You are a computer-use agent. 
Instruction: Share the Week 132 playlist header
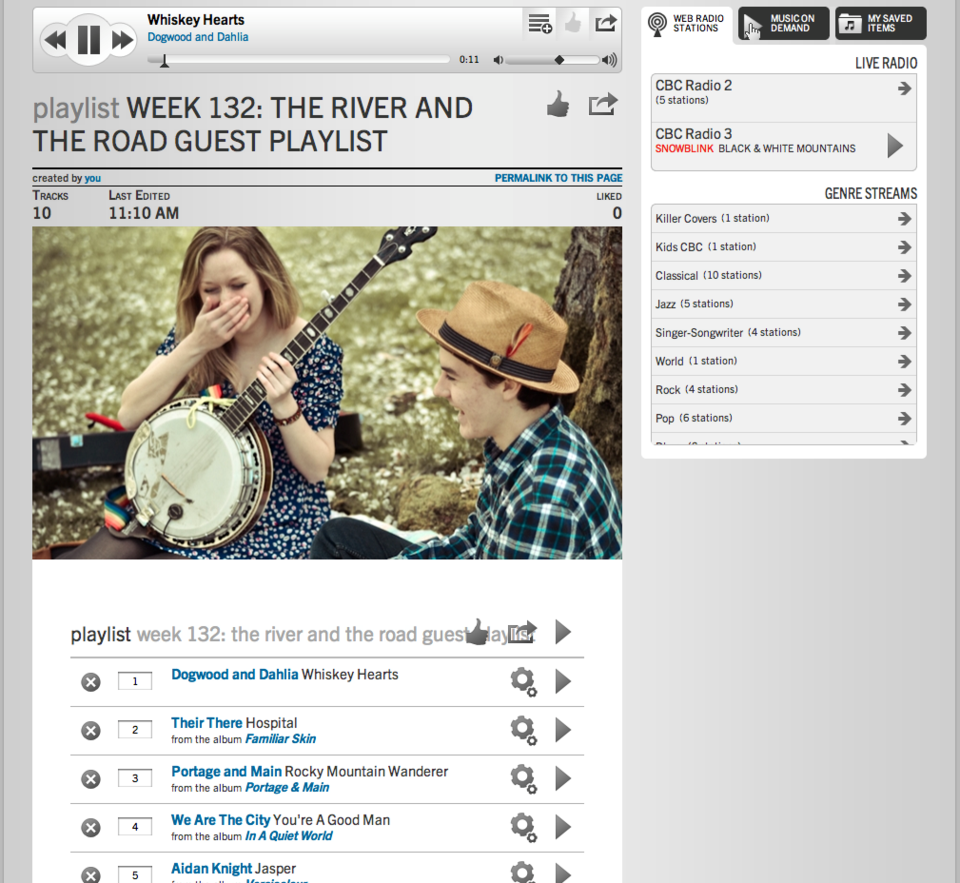tap(603, 104)
